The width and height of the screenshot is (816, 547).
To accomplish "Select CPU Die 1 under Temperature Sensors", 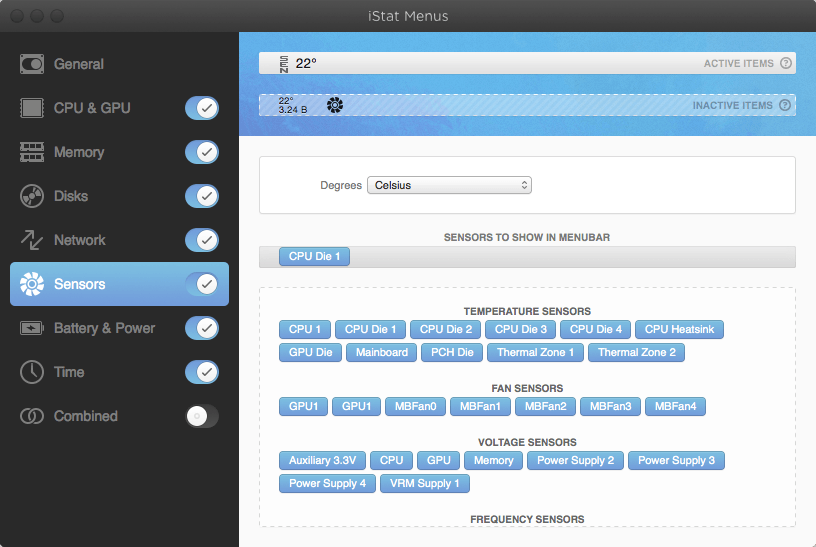I will [371, 329].
